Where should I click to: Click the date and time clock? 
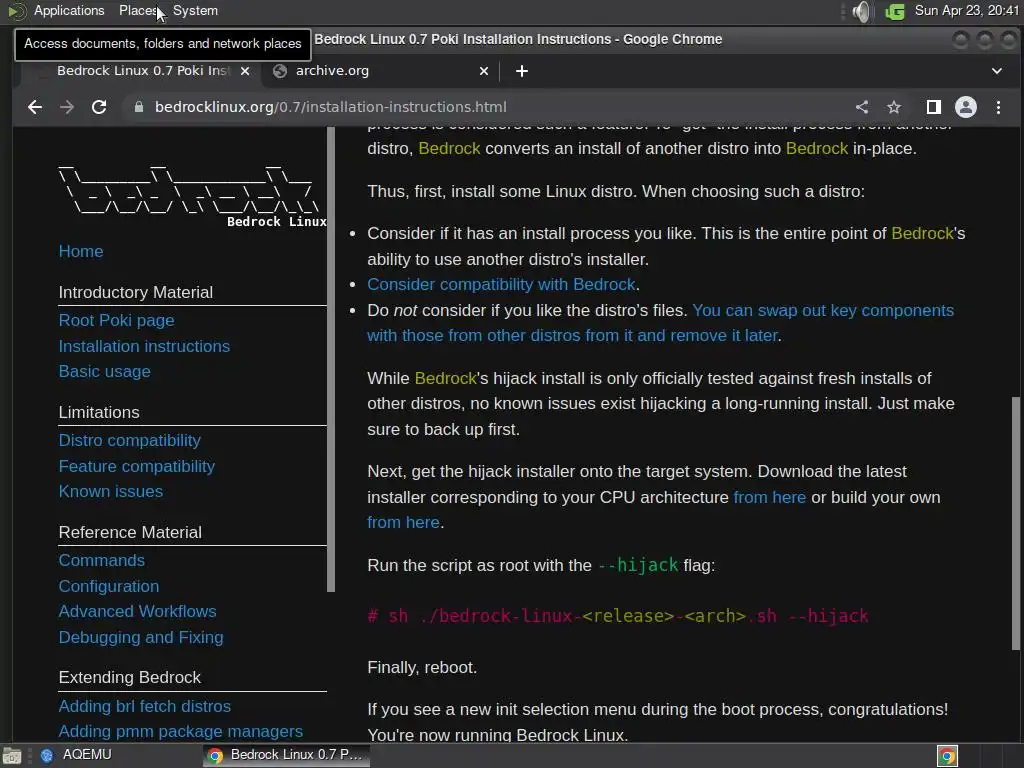[967, 10]
